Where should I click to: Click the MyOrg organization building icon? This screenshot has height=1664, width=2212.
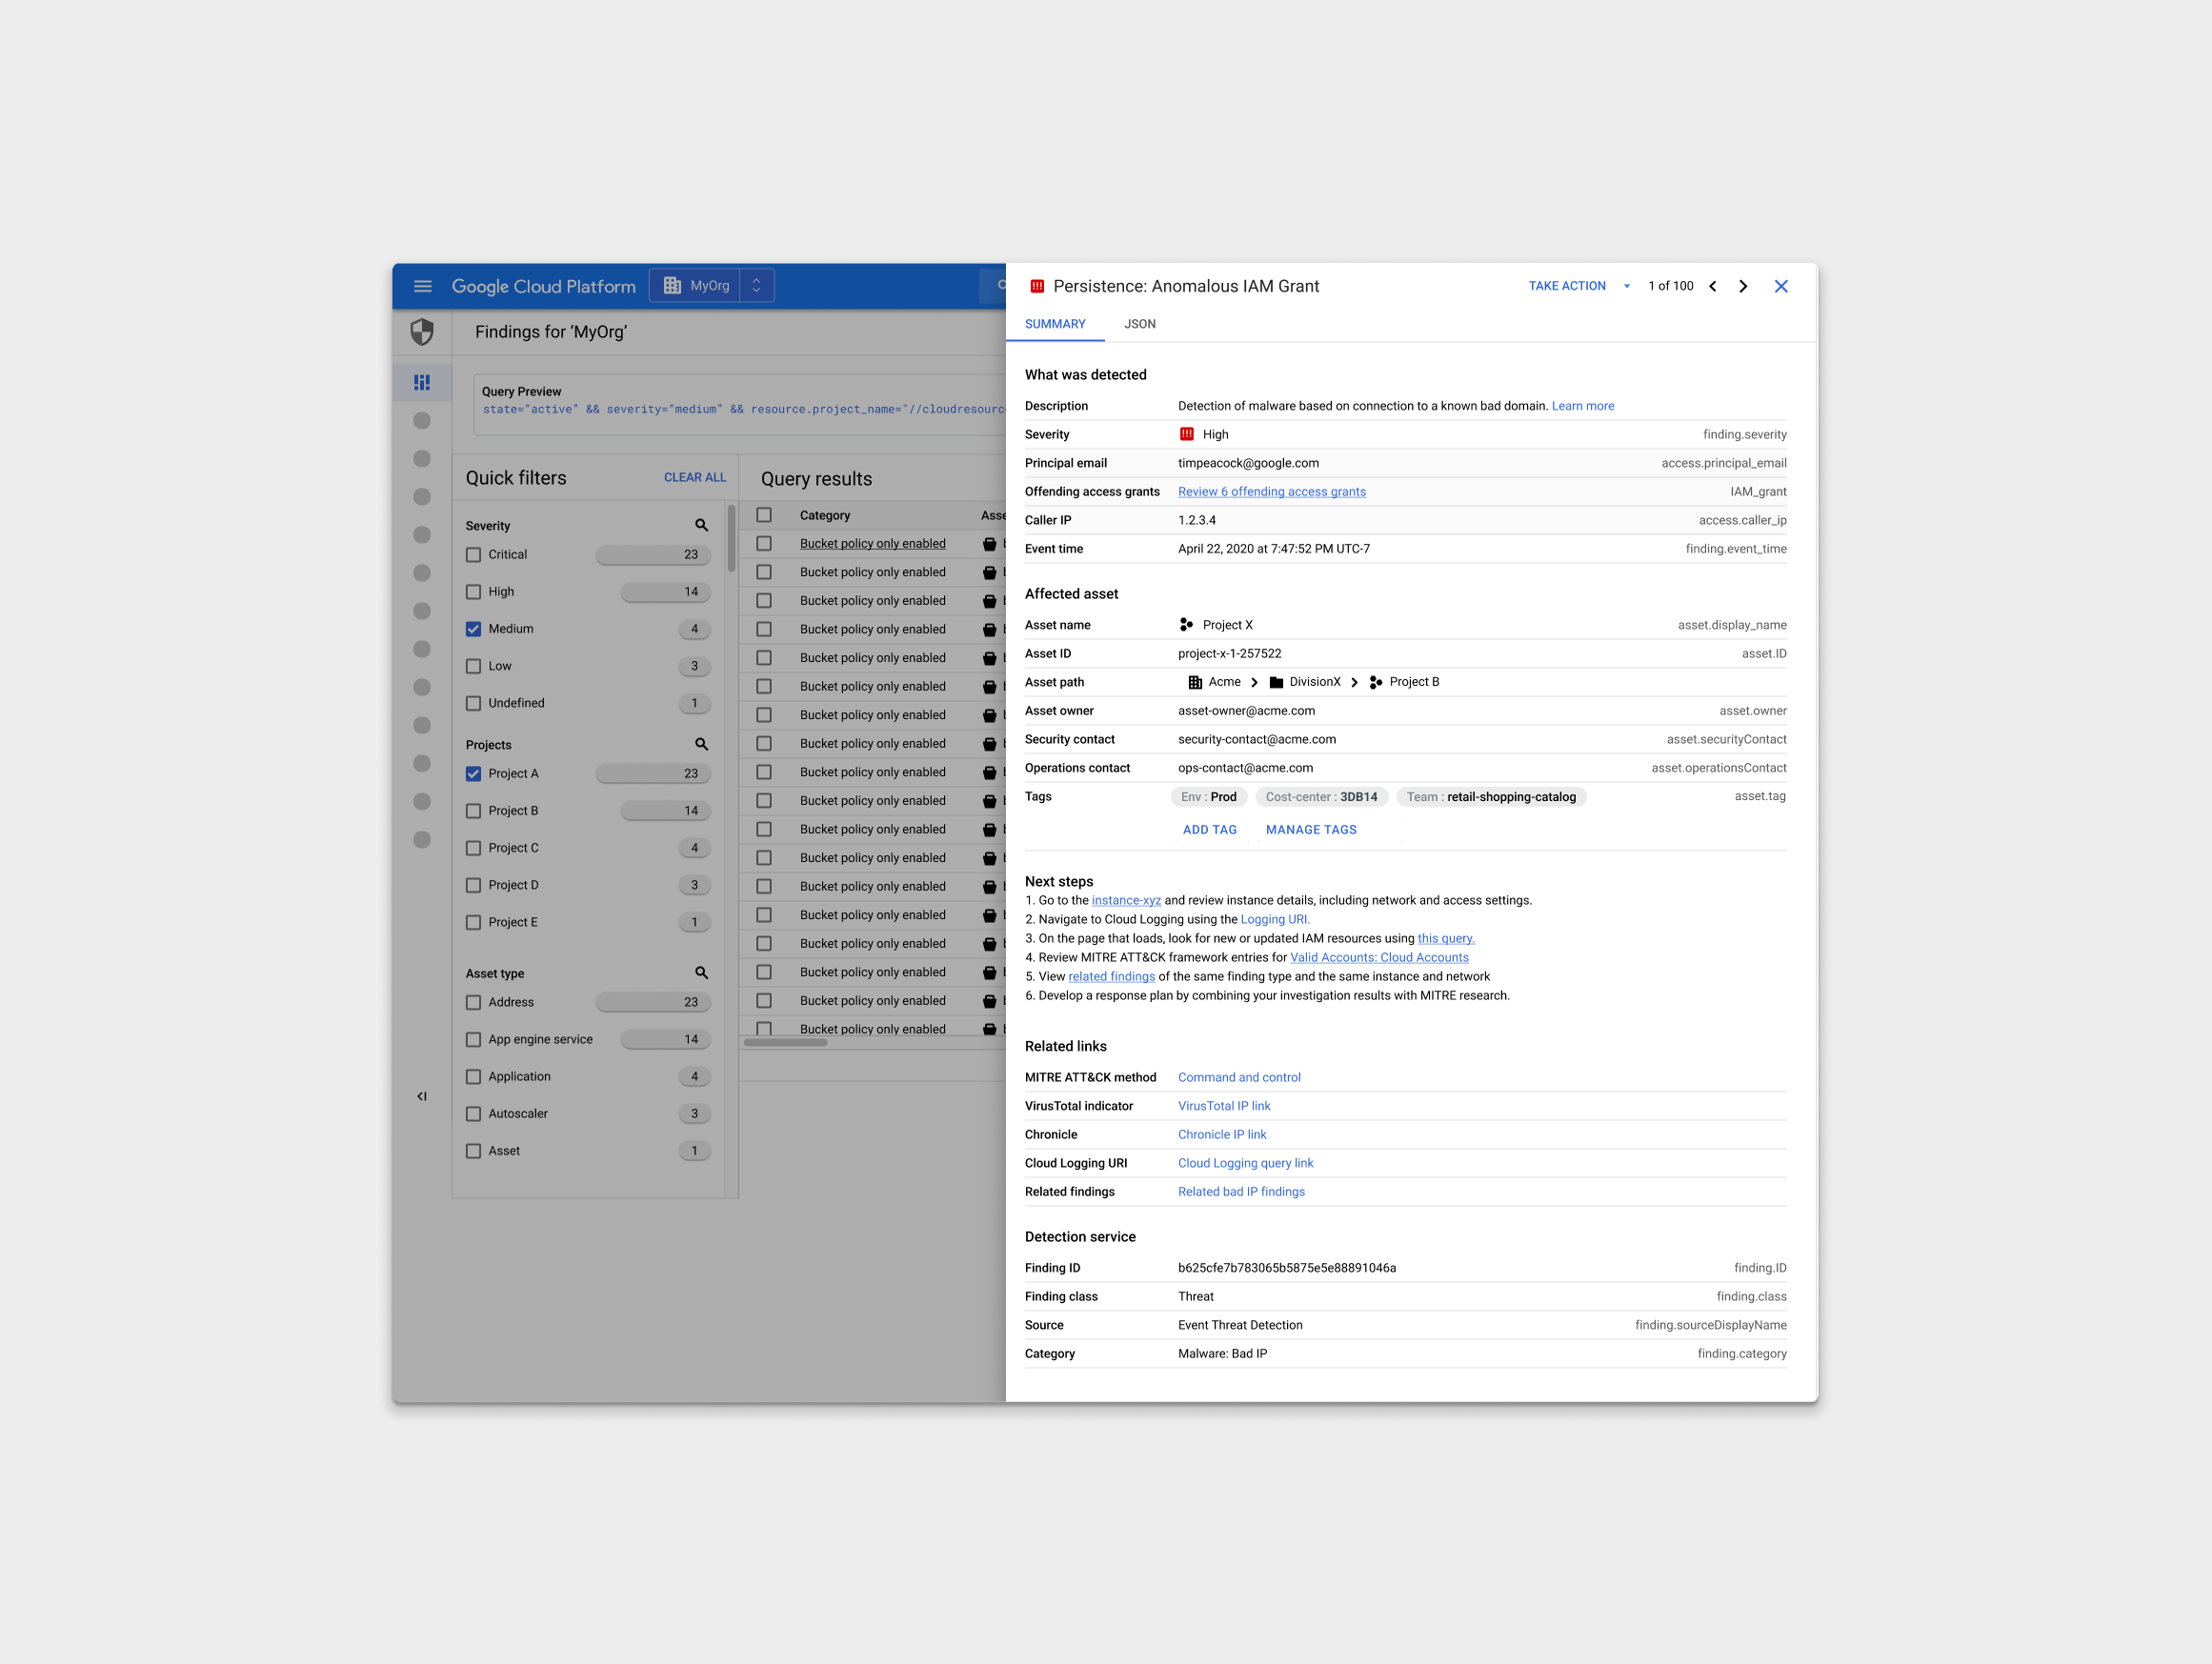tap(672, 286)
